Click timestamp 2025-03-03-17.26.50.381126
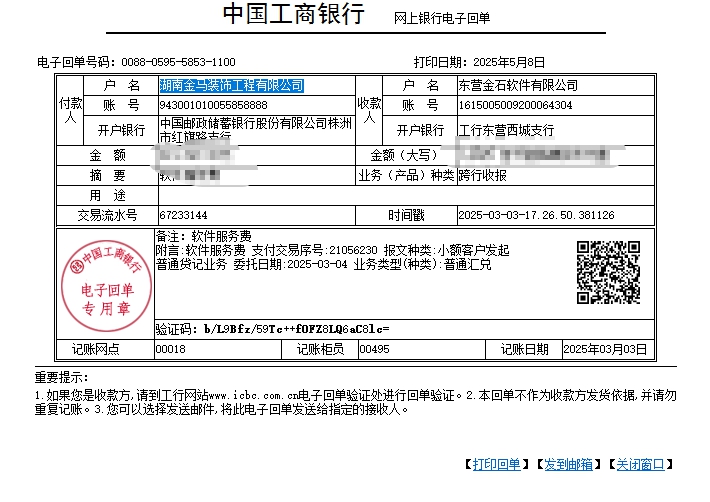Image resolution: width=710 pixels, height=502 pixels. click(536, 215)
